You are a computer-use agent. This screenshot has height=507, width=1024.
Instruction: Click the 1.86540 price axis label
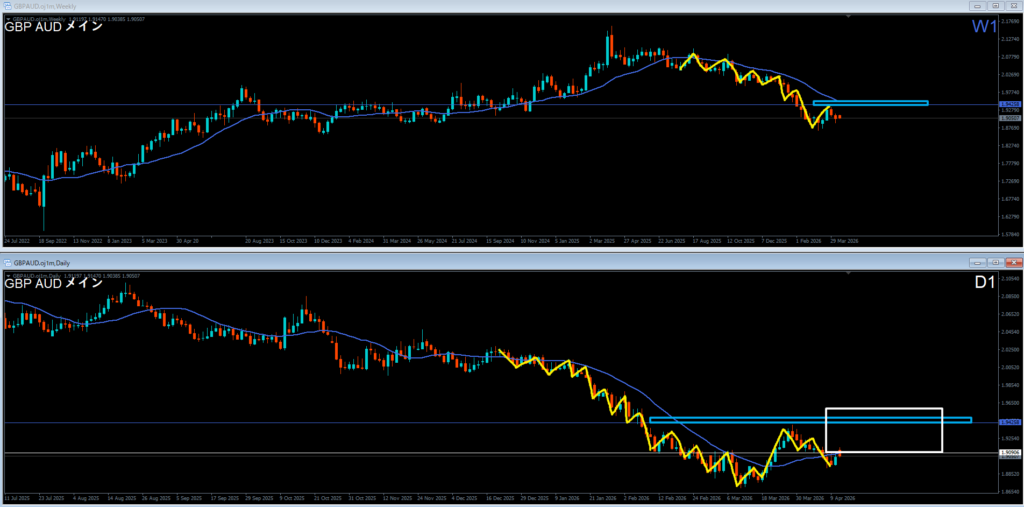click(x=1008, y=491)
